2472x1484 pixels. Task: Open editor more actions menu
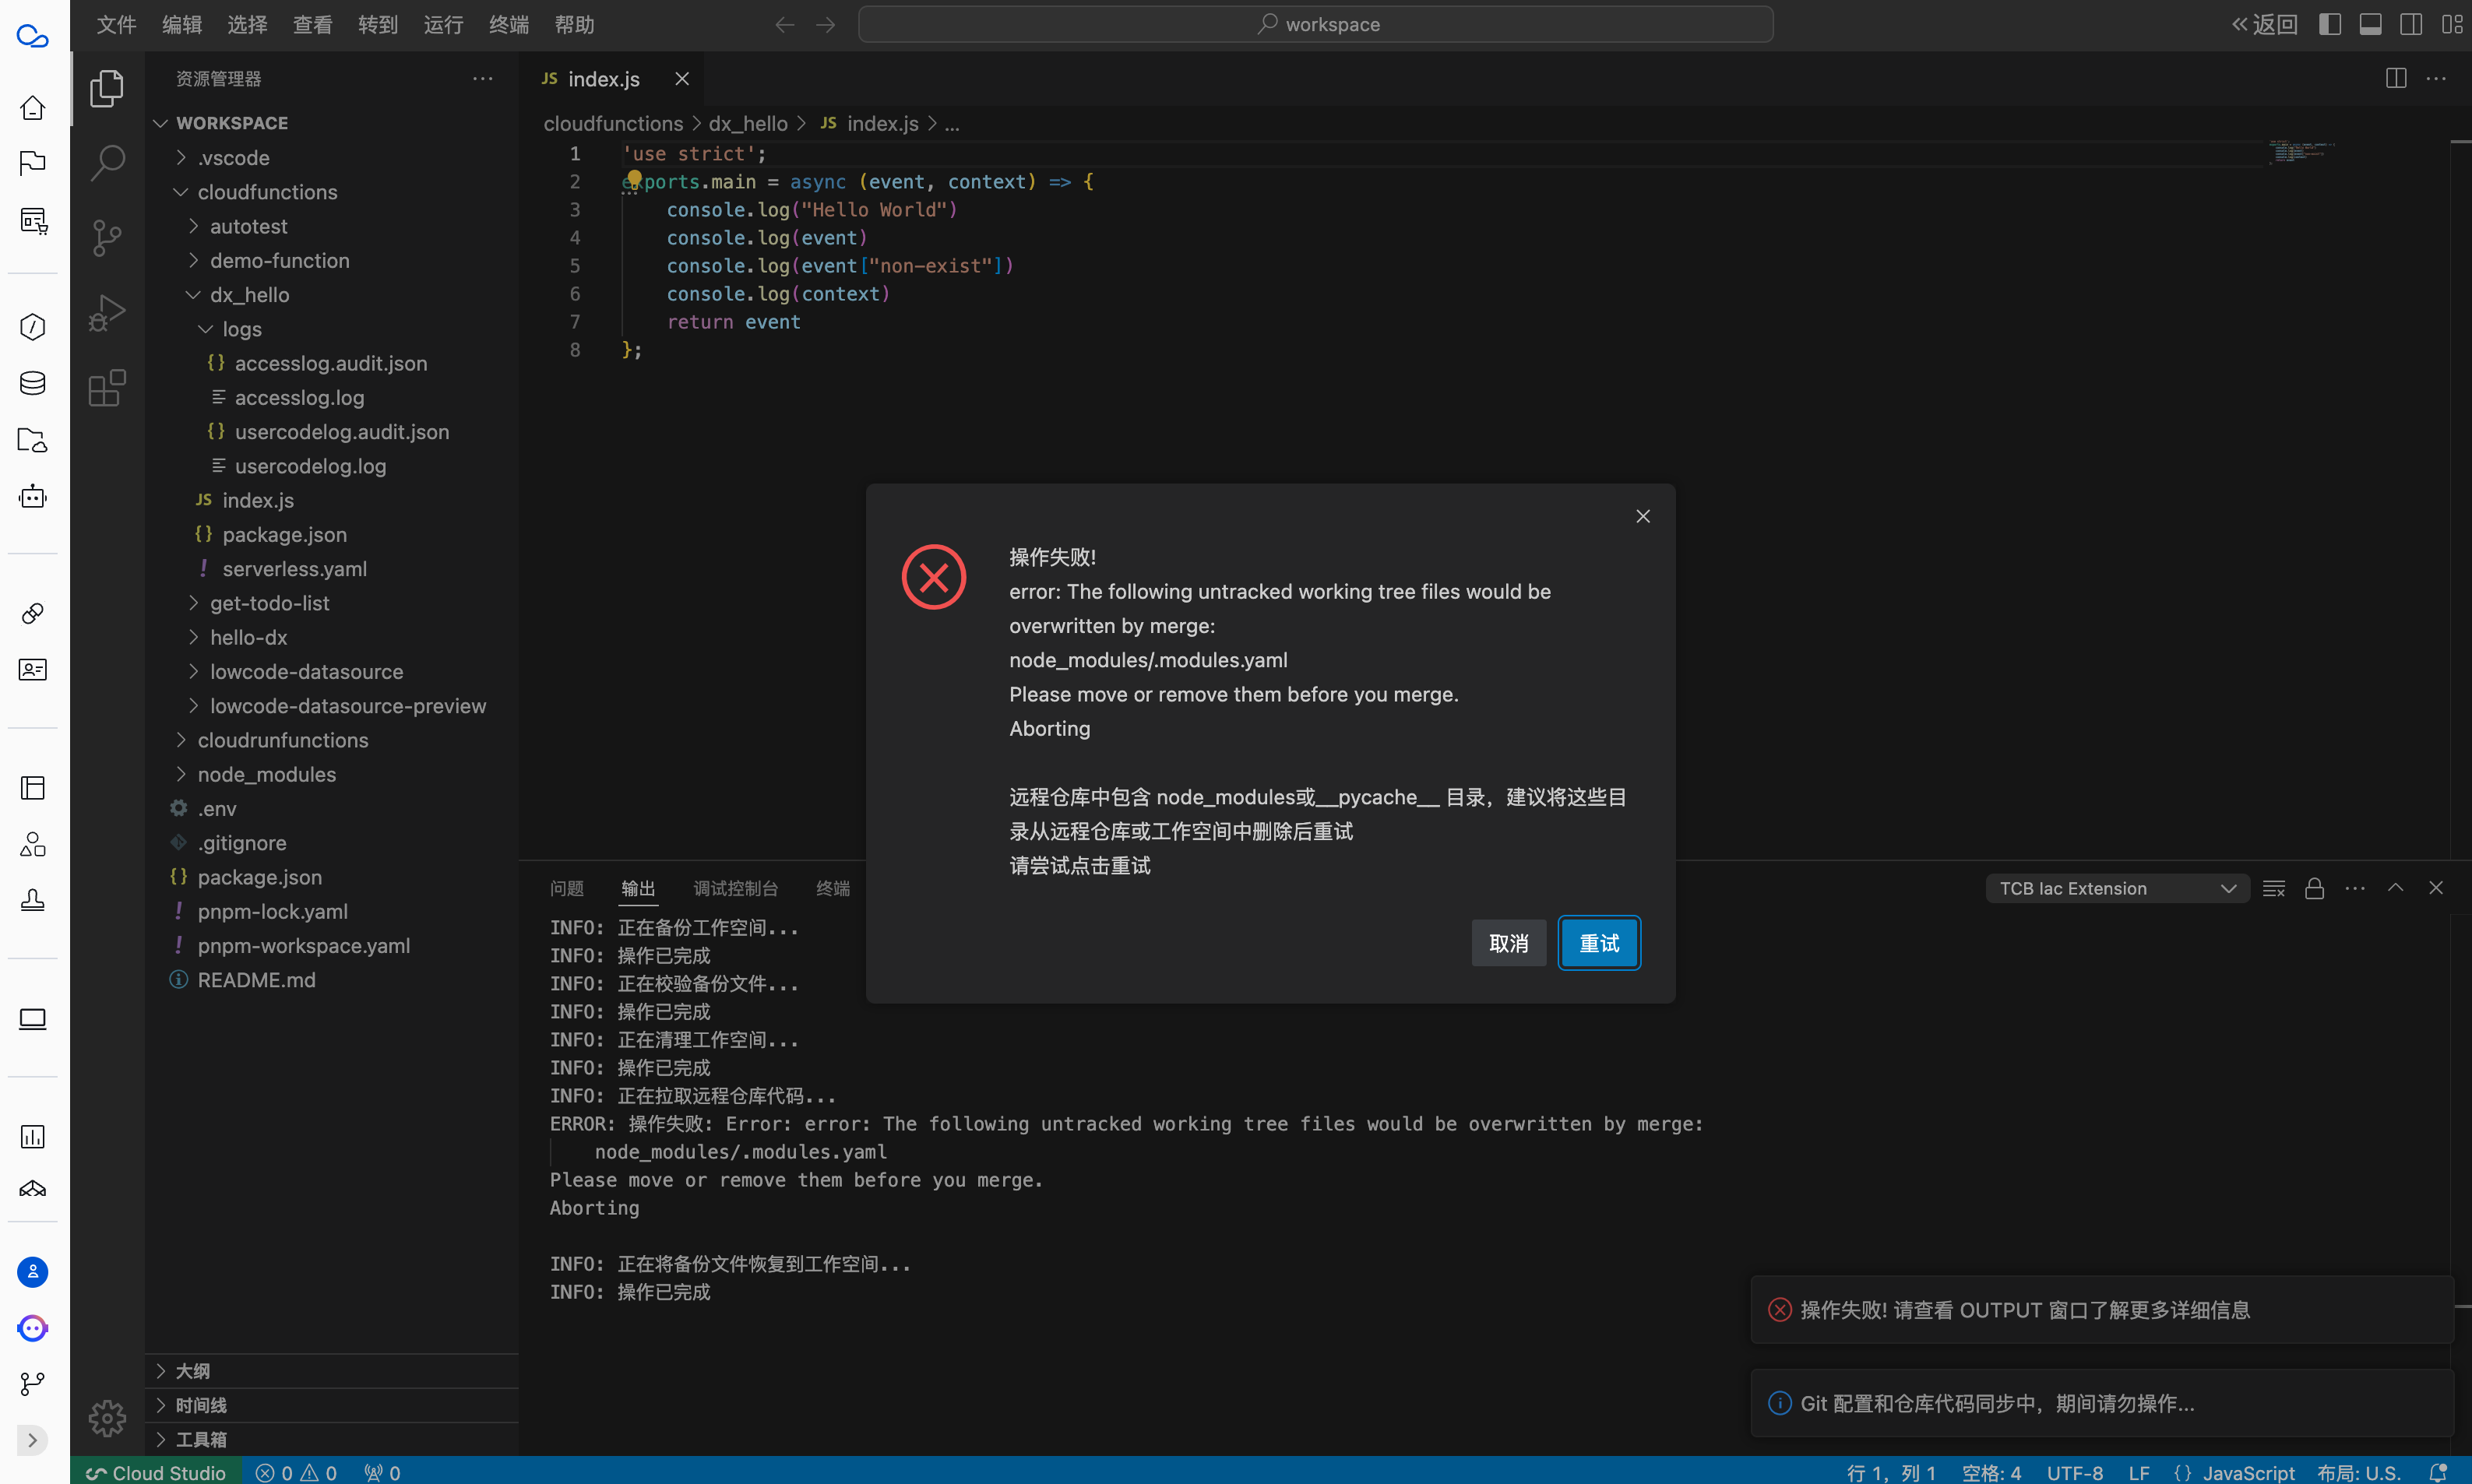2436,78
